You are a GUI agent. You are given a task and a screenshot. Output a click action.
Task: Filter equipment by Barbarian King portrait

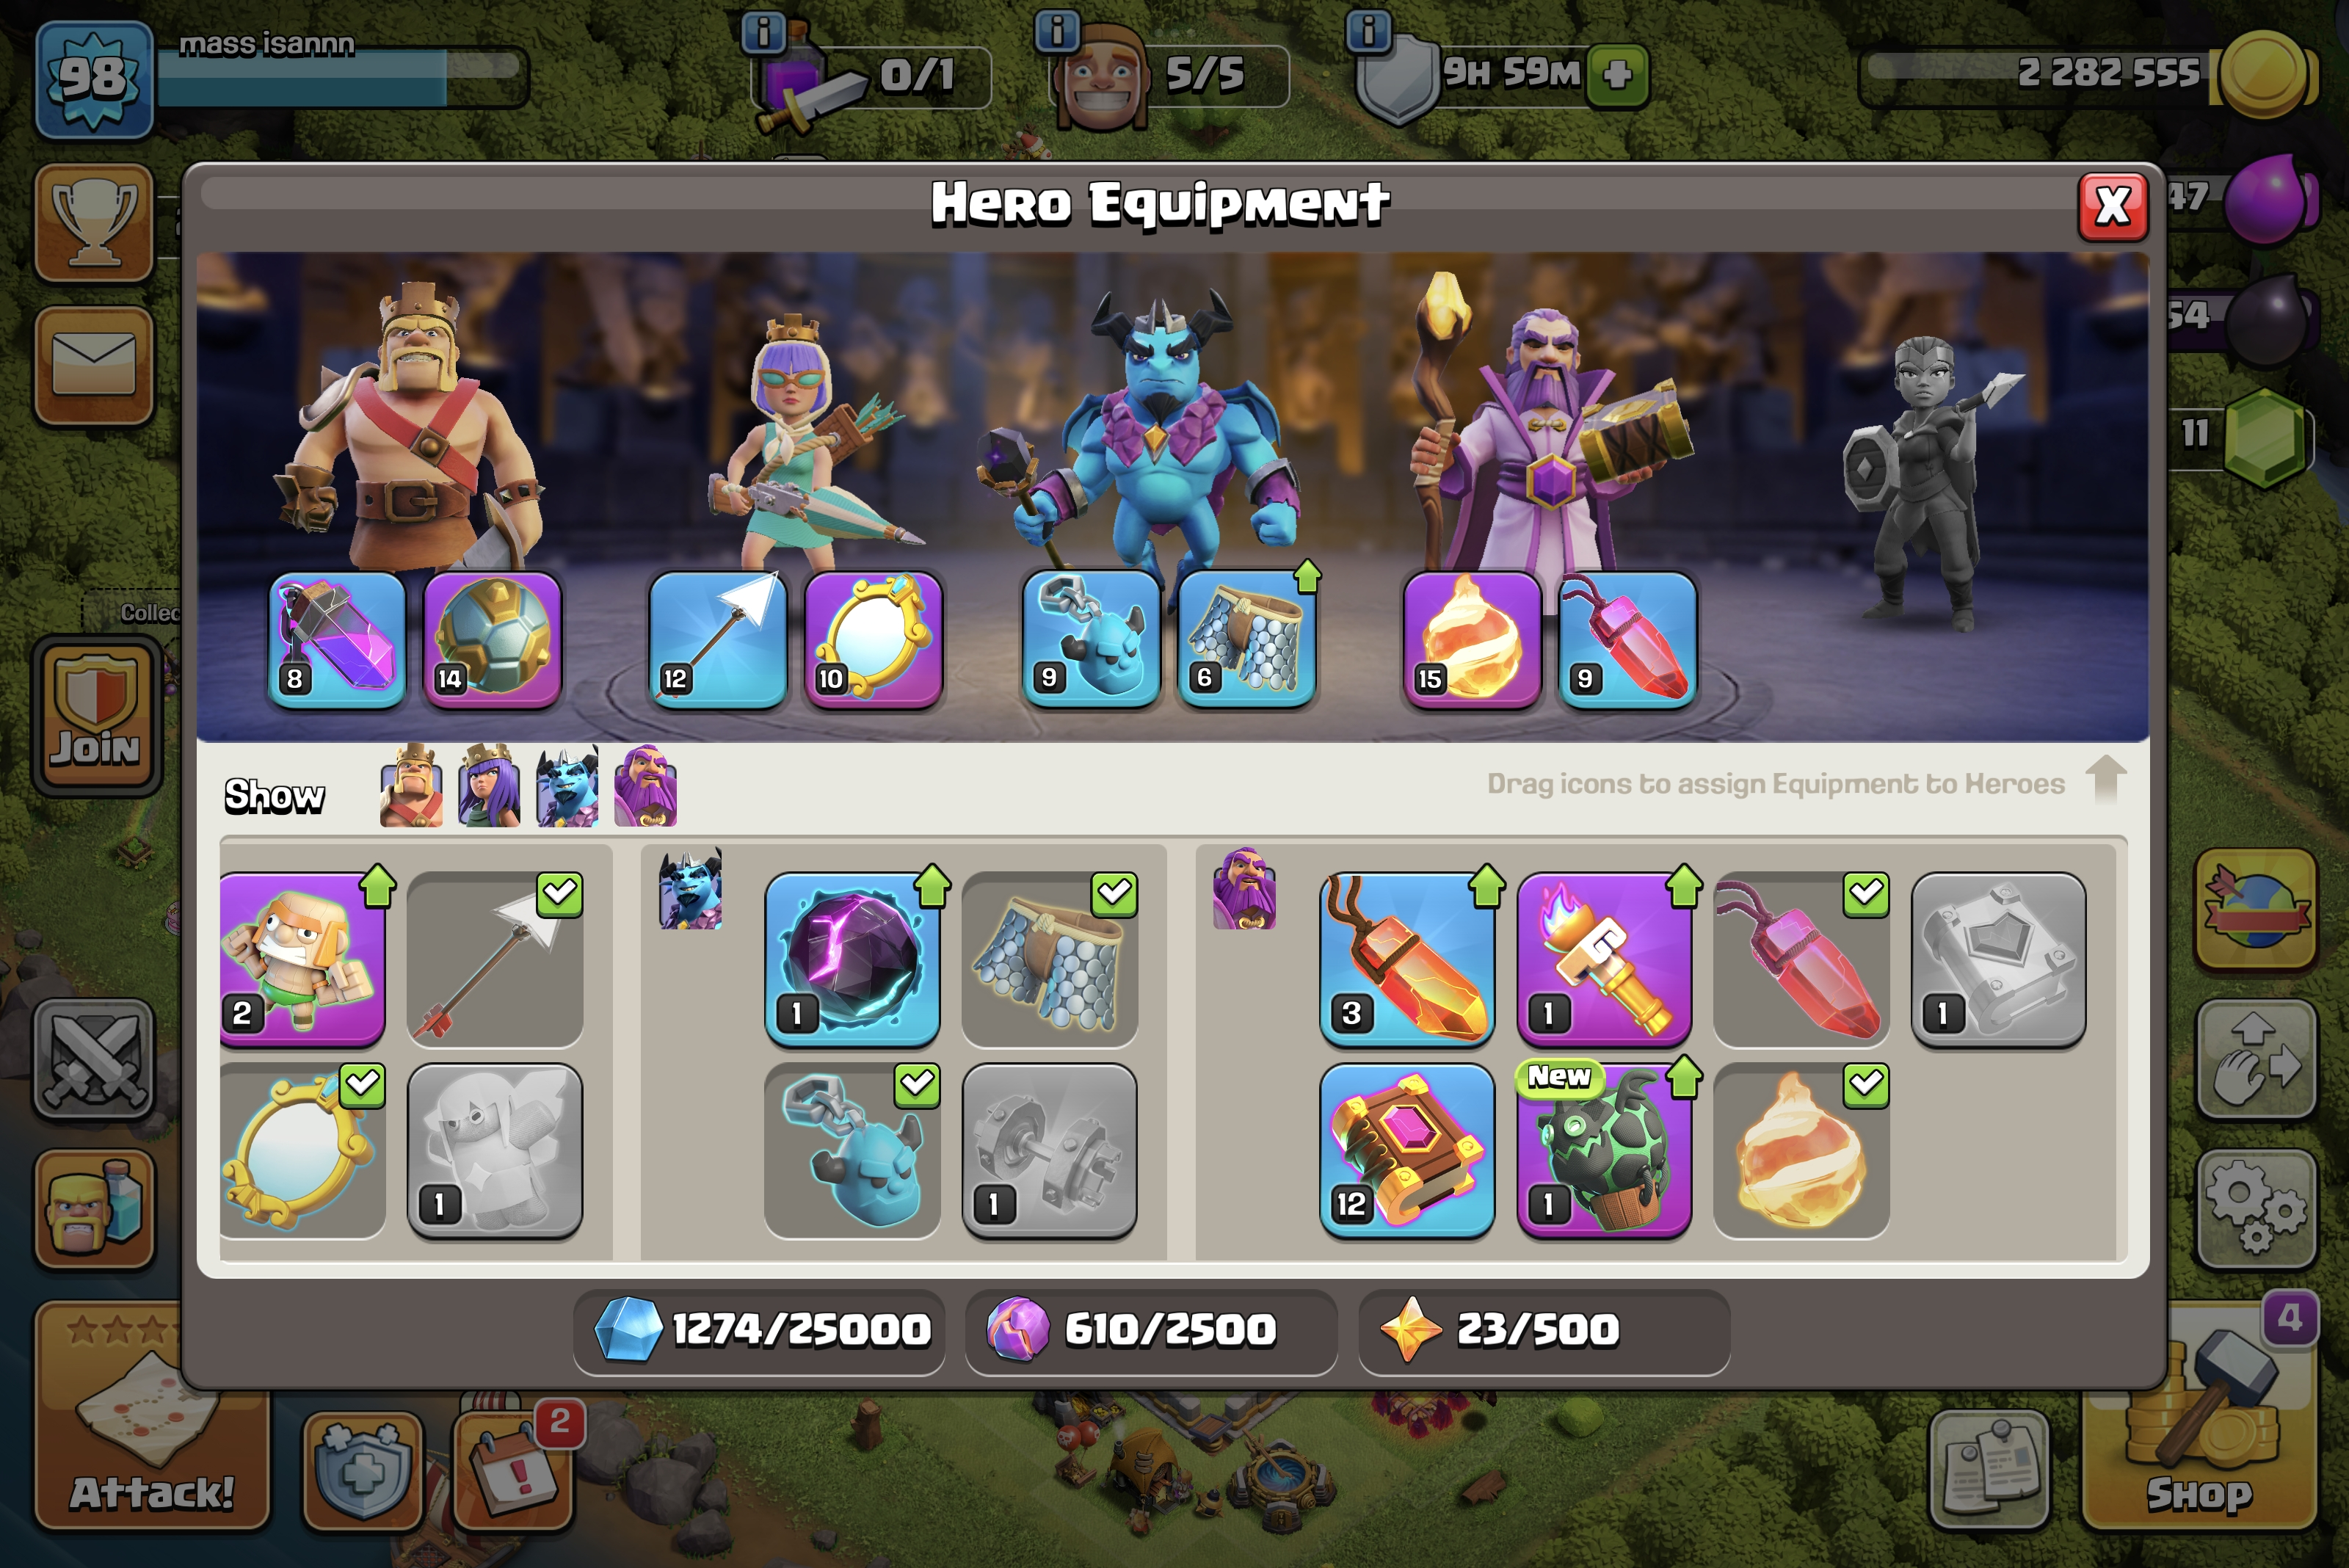coord(411,786)
